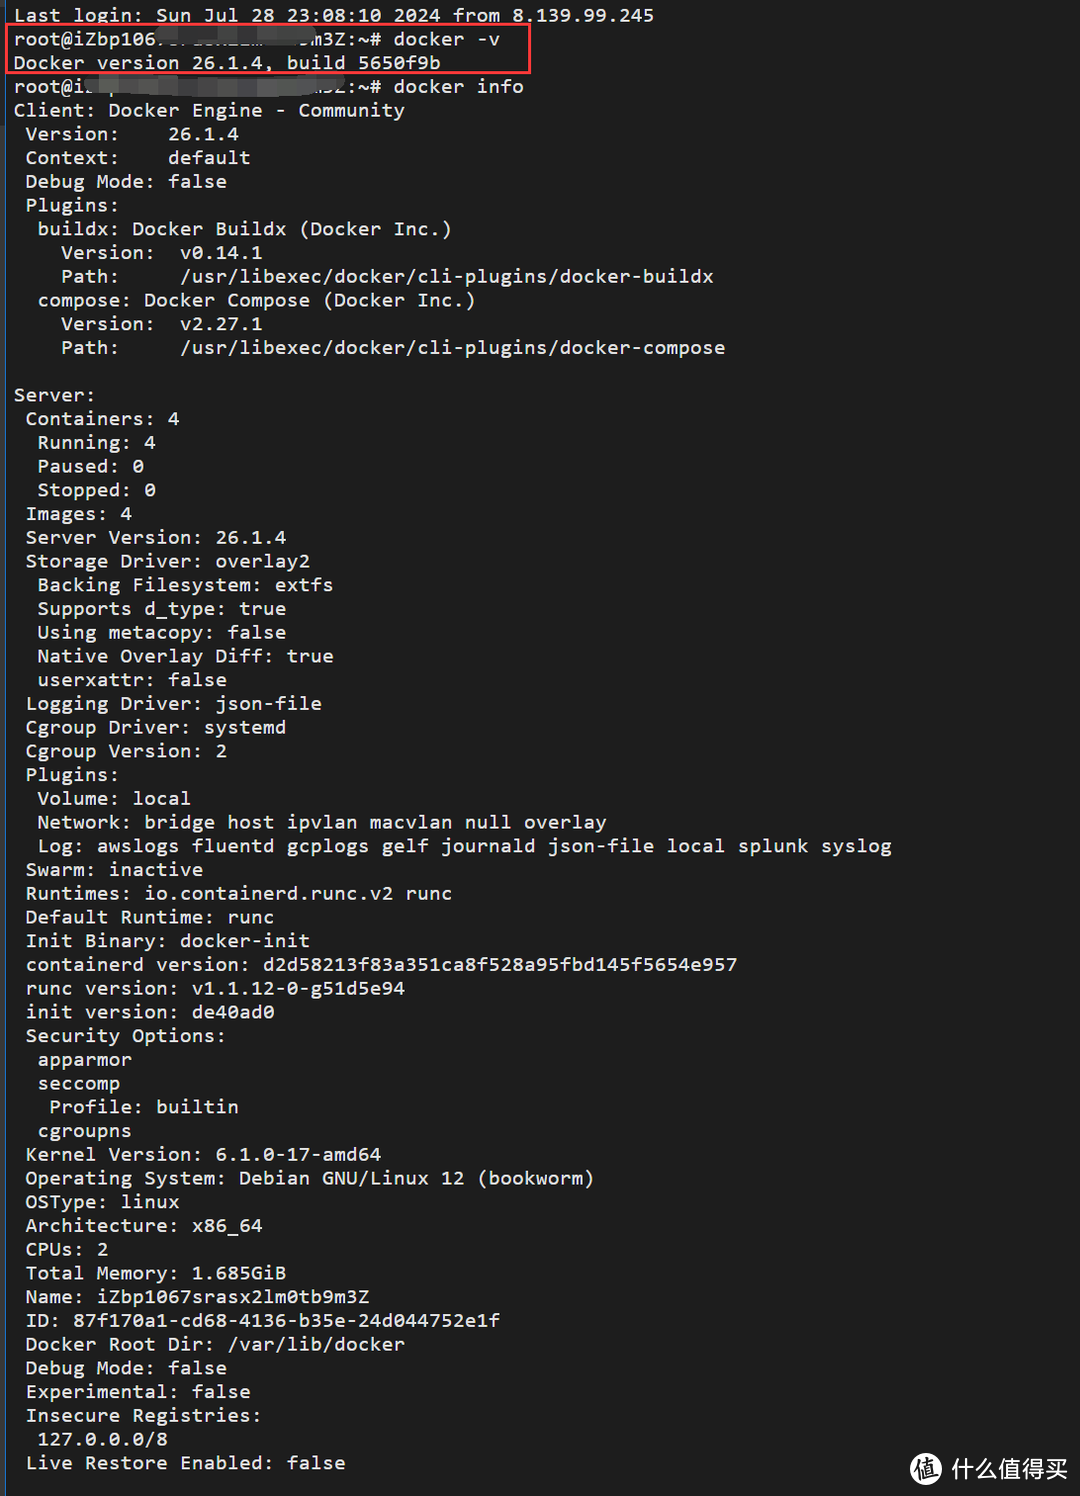Click the Logging Driver json-file line

[173, 704]
